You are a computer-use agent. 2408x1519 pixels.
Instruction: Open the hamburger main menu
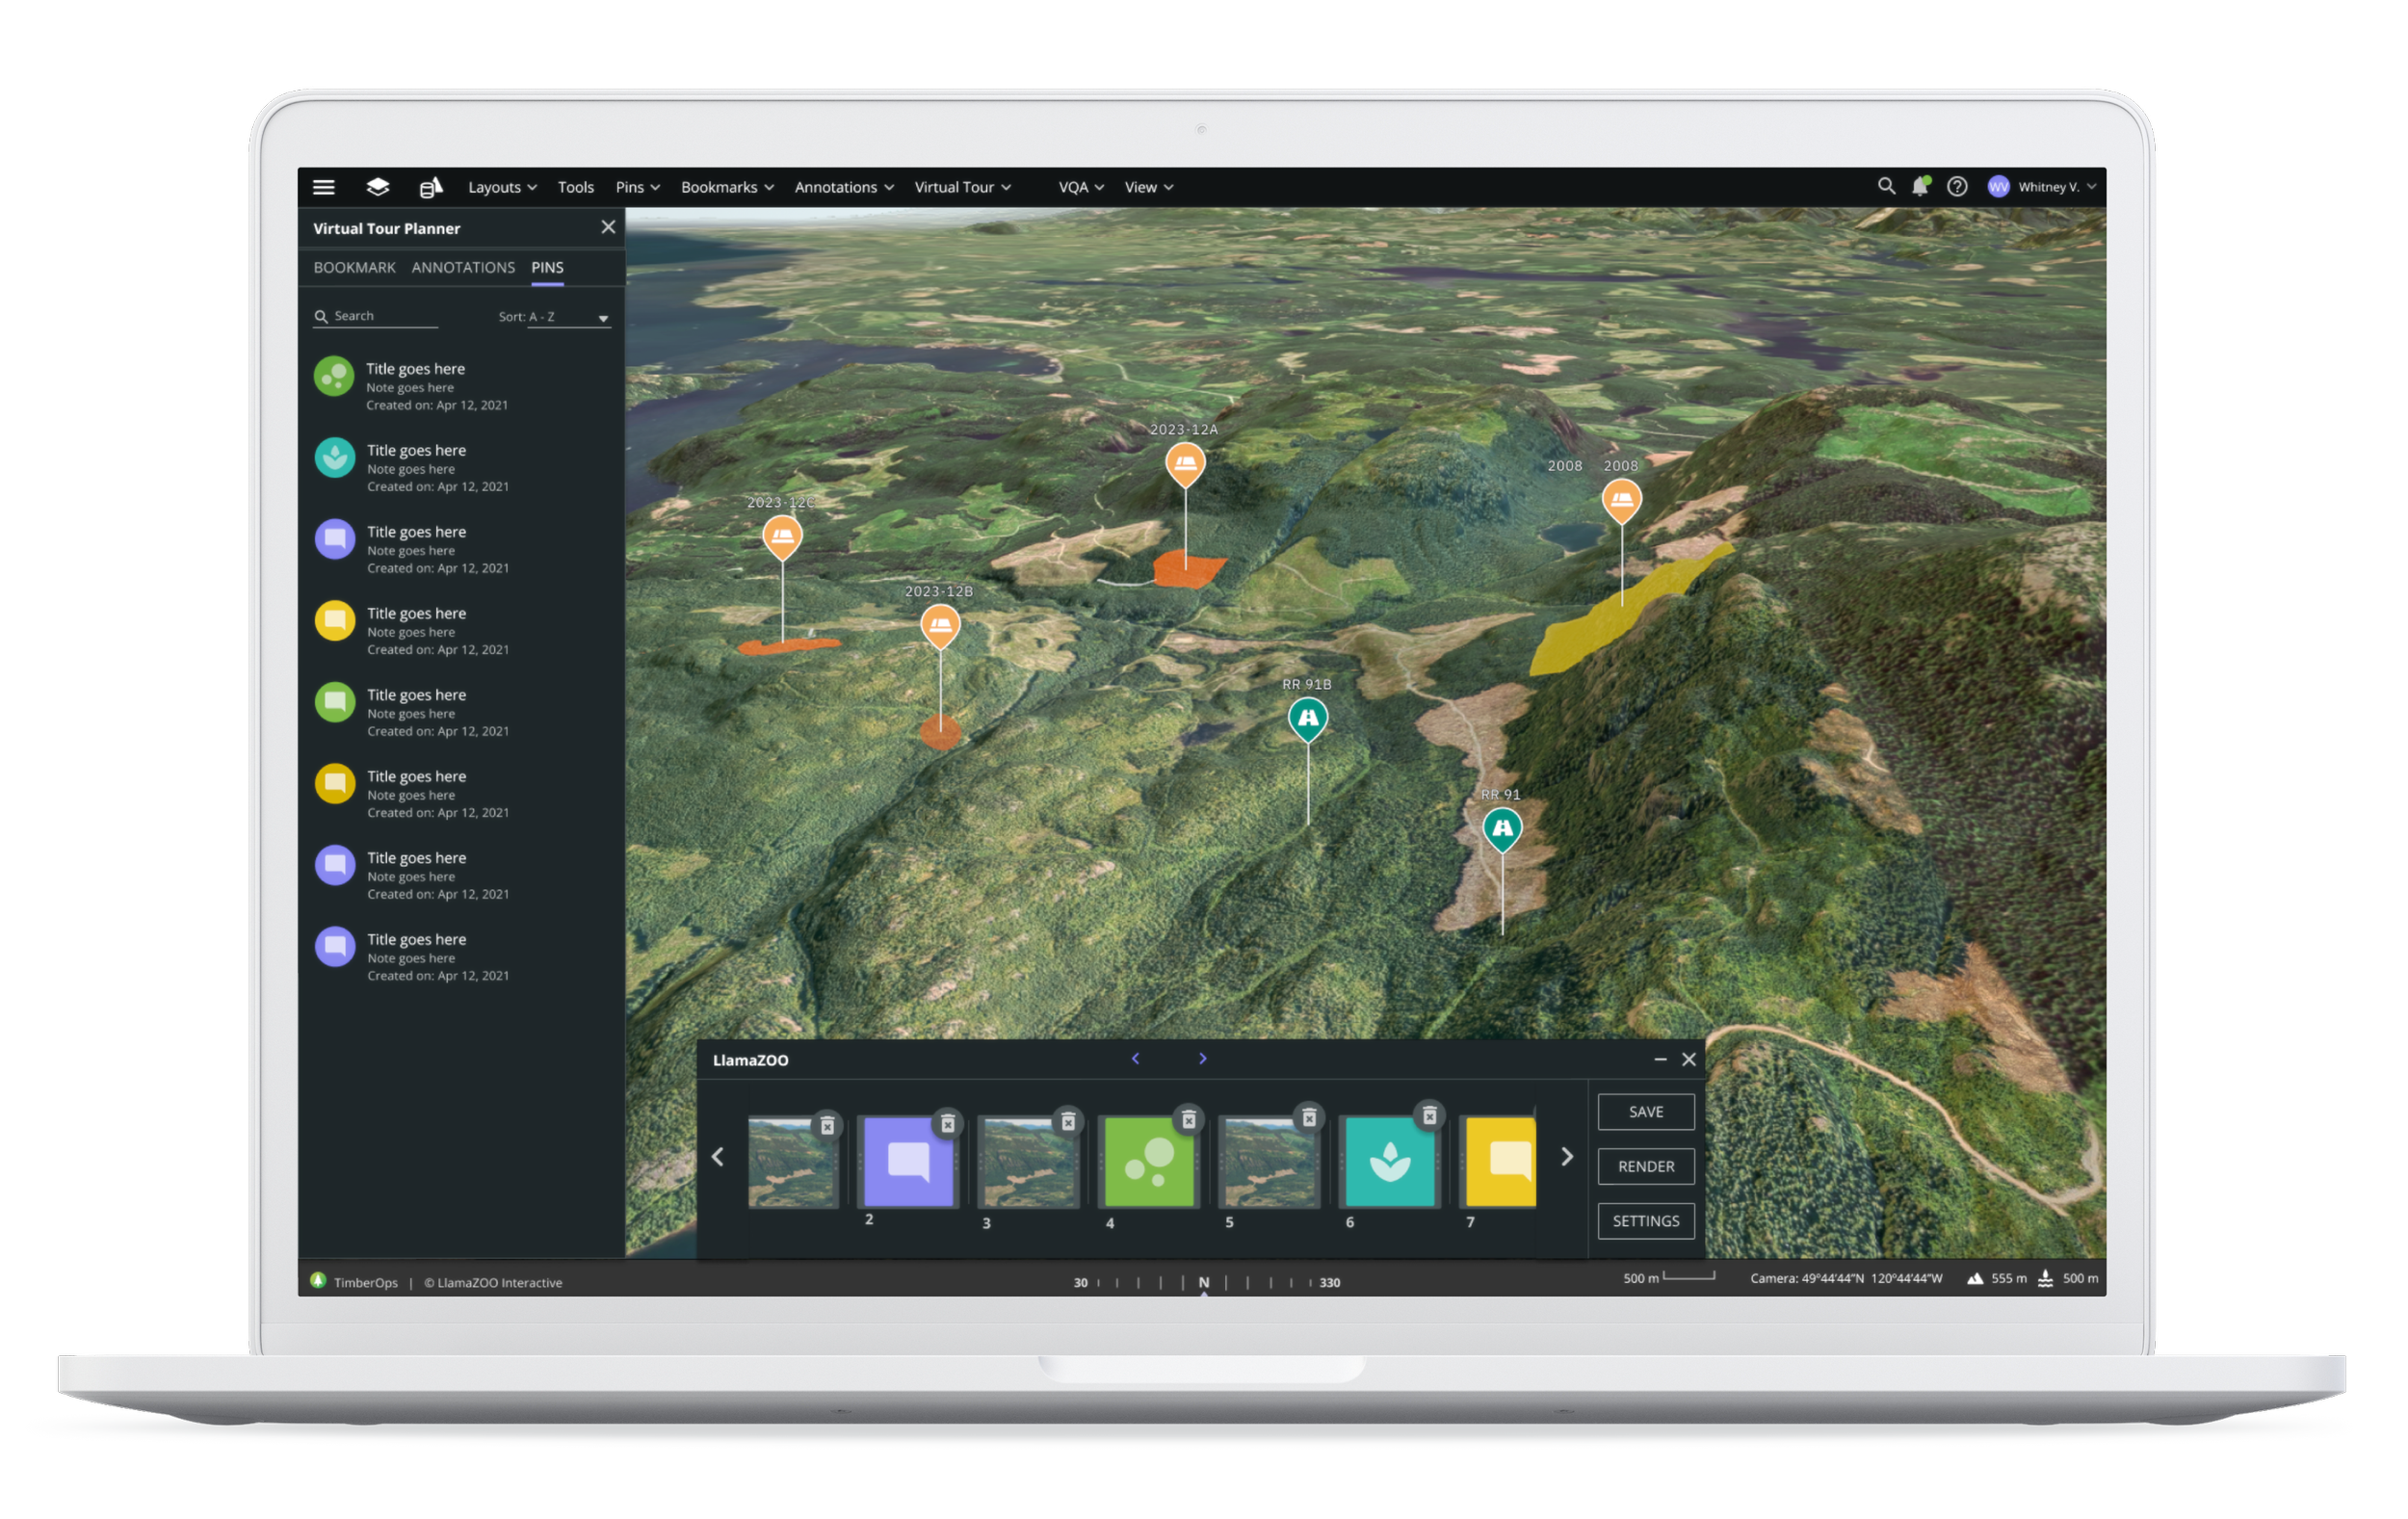tap(323, 187)
